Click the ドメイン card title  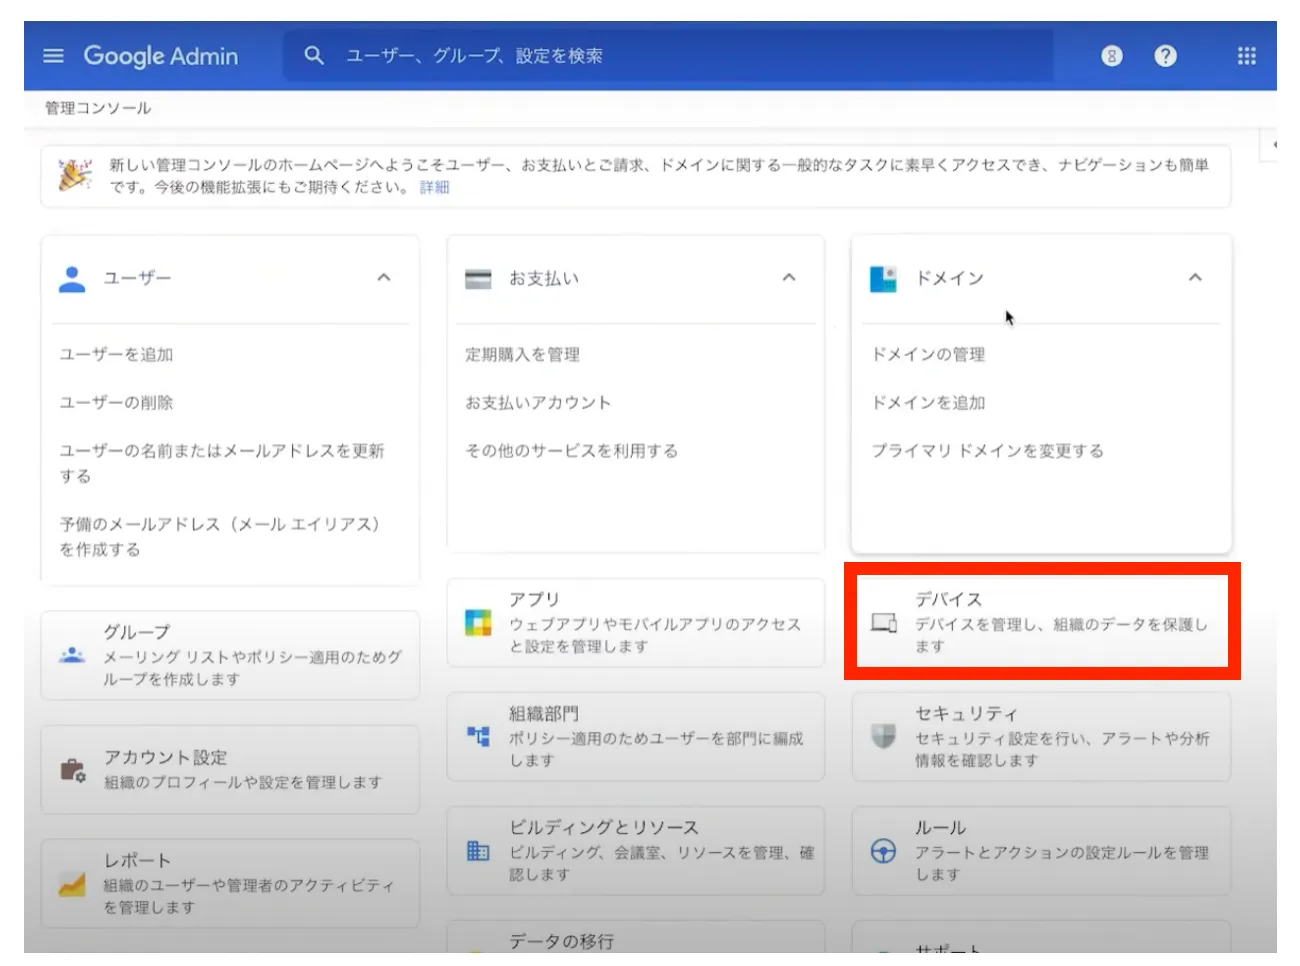pos(950,278)
